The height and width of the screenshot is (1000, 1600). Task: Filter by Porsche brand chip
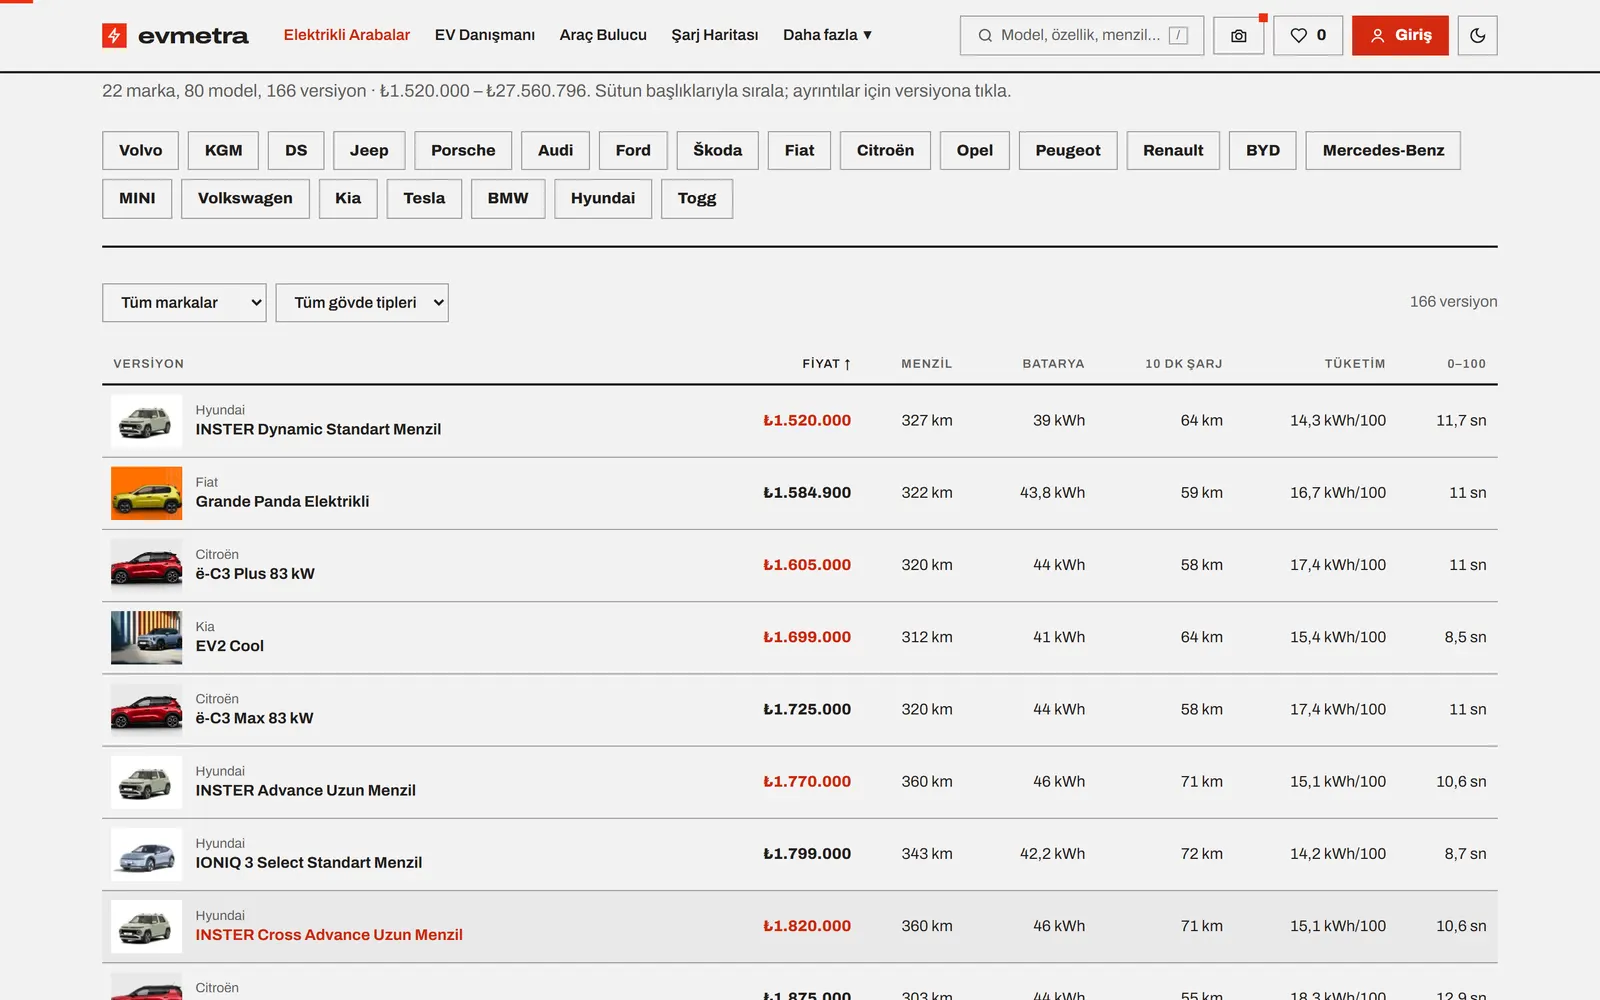[463, 150]
